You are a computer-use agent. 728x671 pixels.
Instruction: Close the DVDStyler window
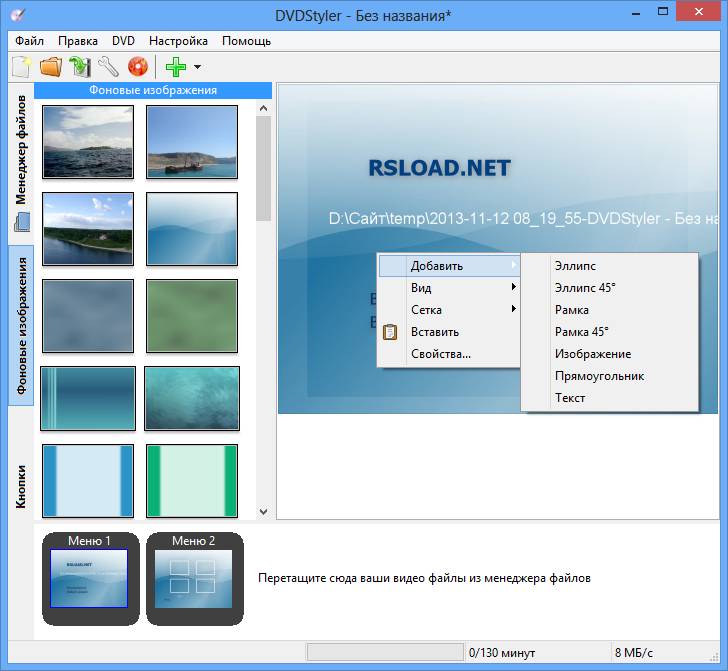(698, 12)
